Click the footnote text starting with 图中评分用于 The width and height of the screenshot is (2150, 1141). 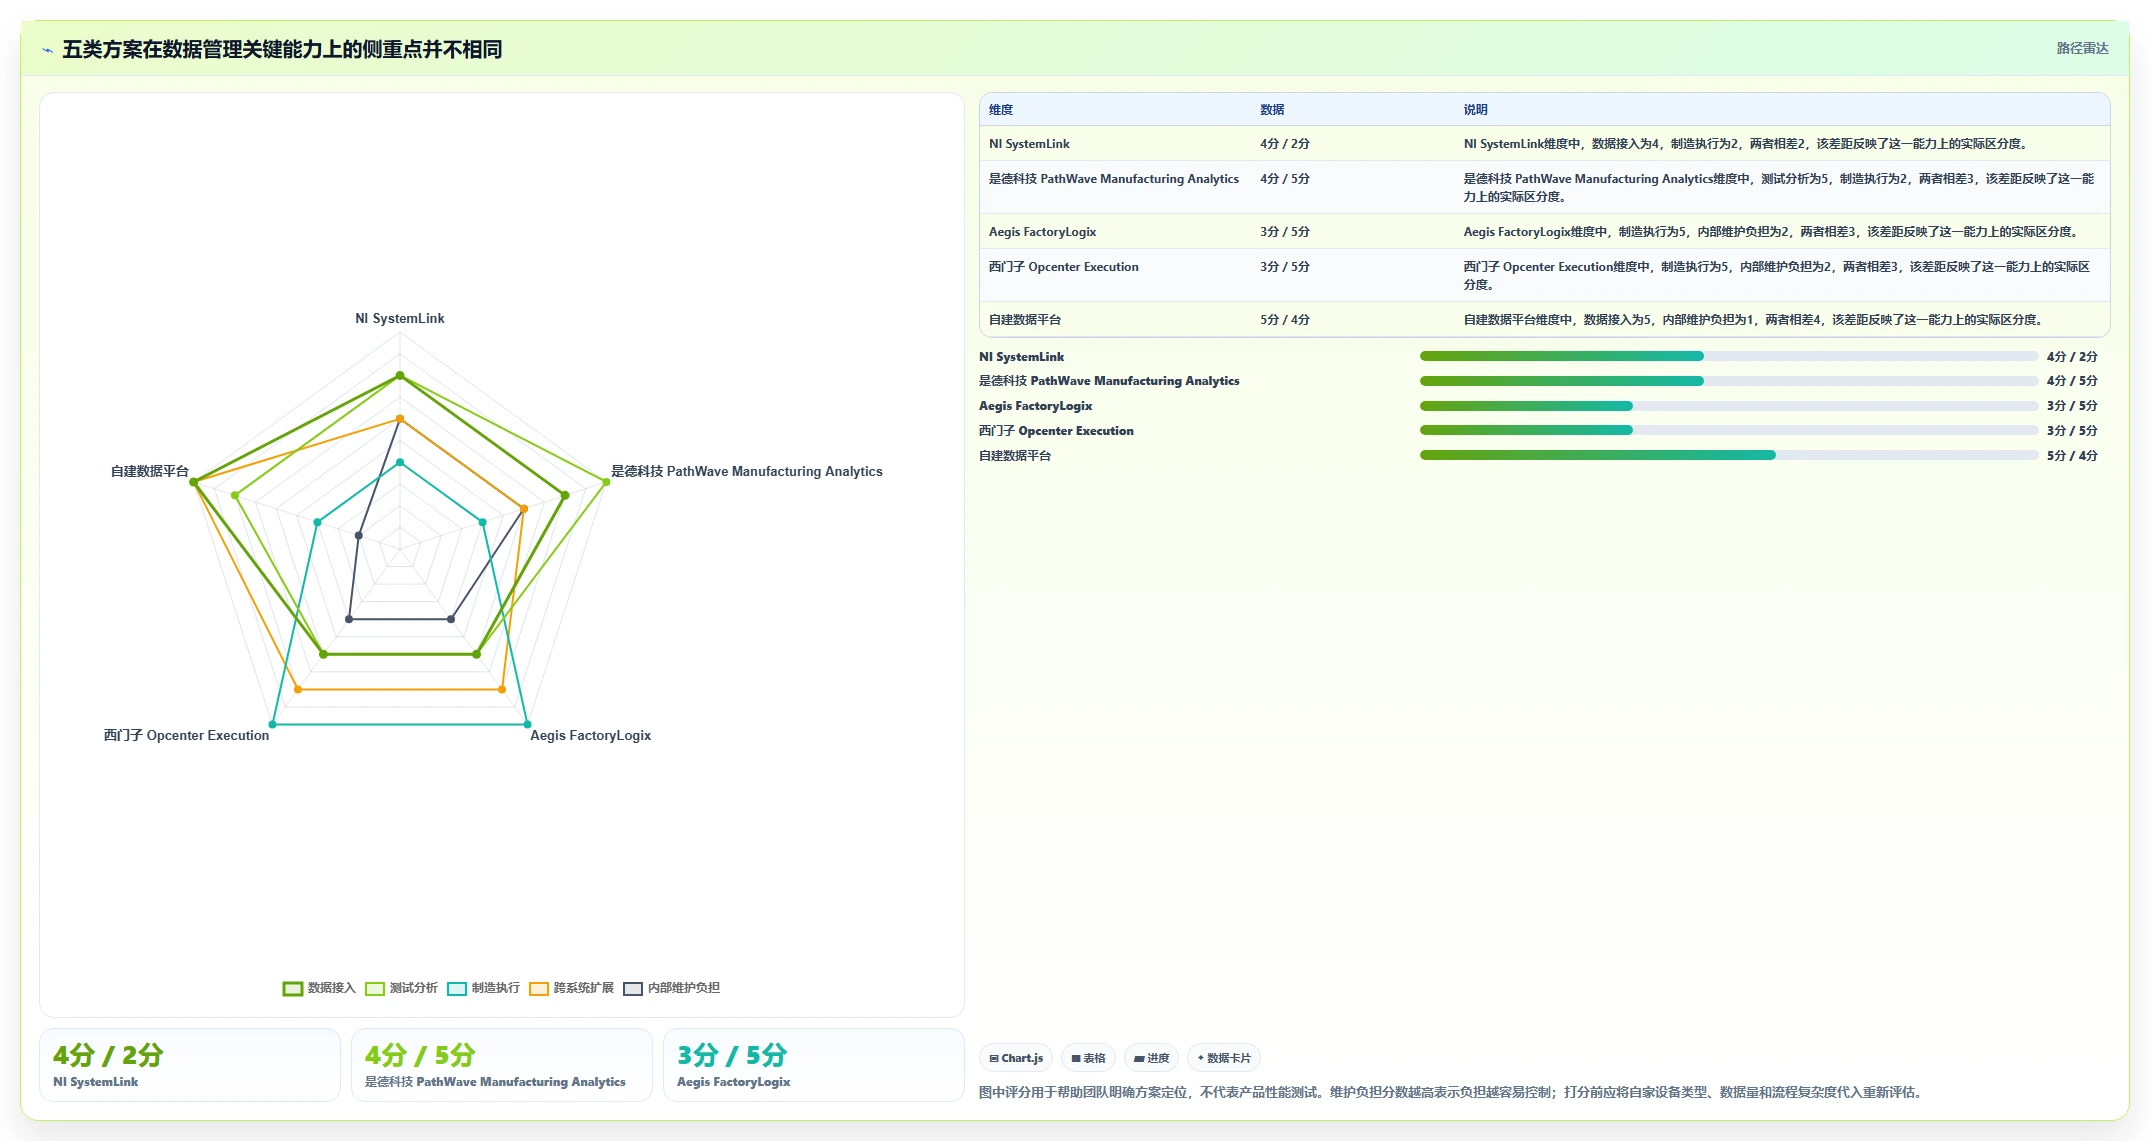1452,1092
